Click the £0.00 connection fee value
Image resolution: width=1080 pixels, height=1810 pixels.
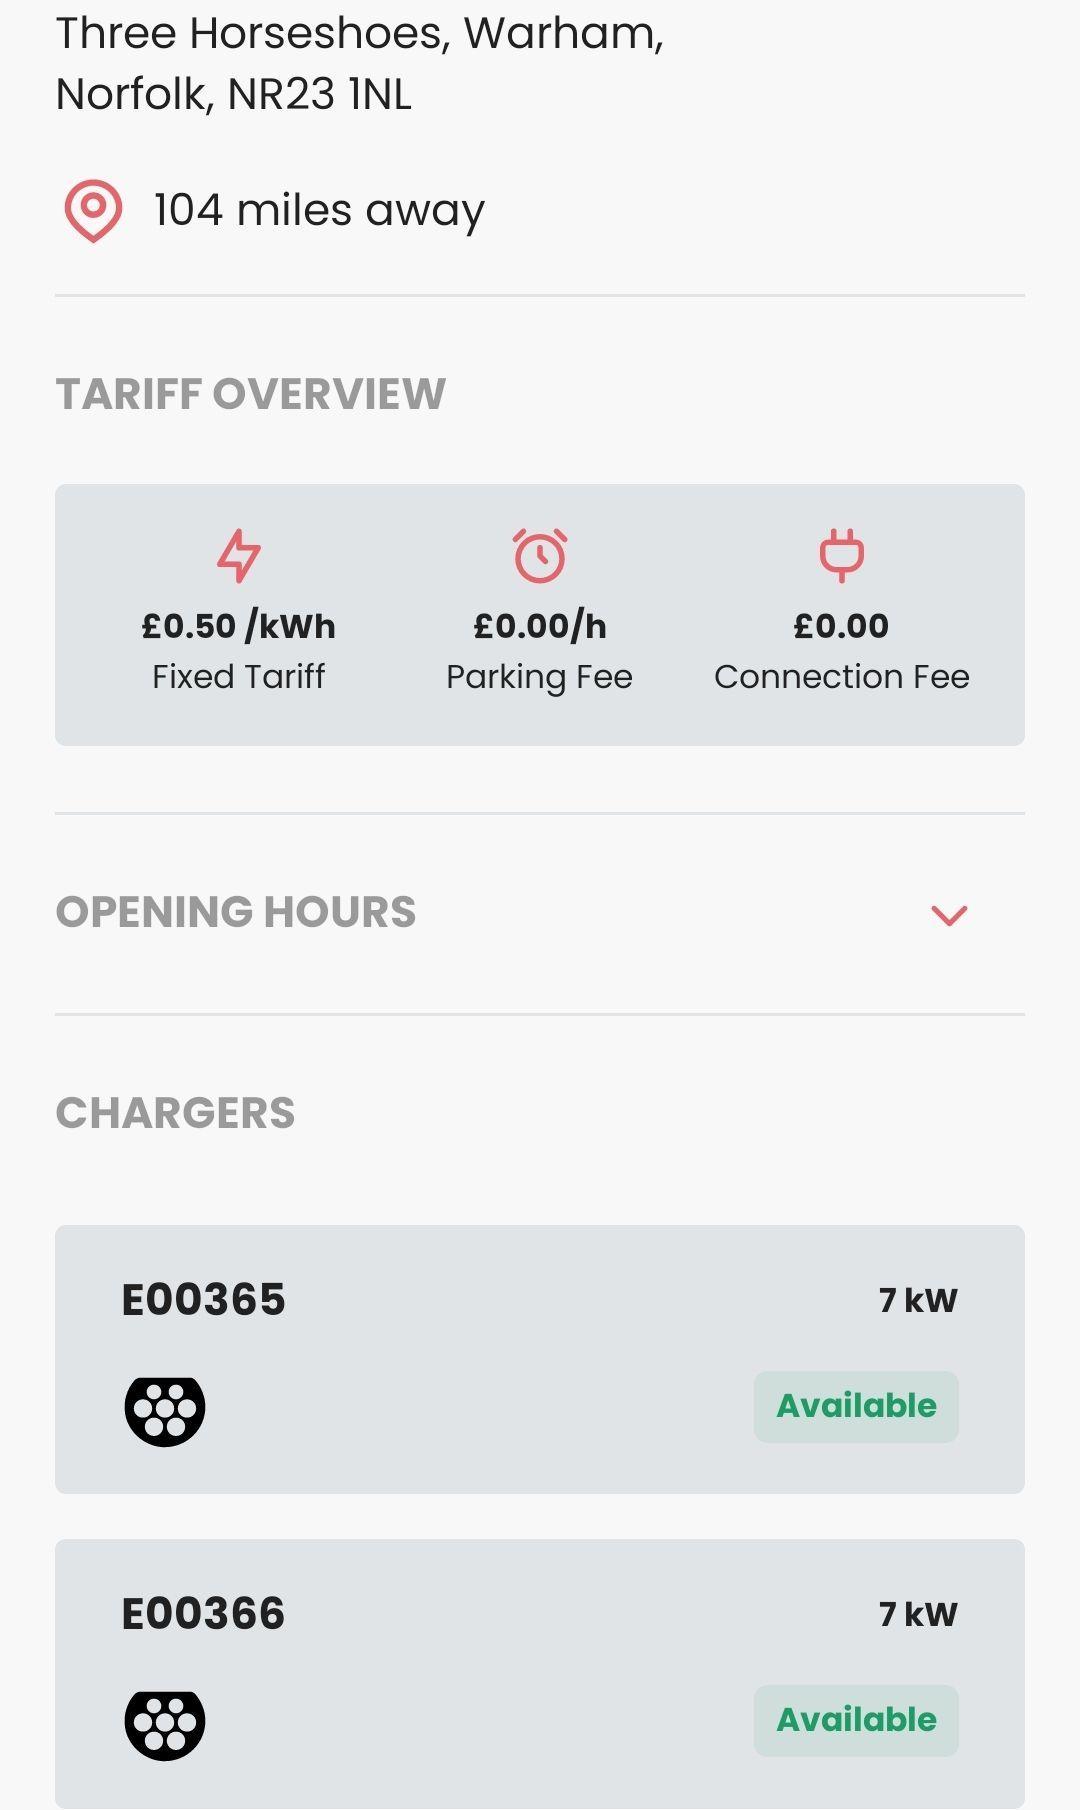[841, 626]
